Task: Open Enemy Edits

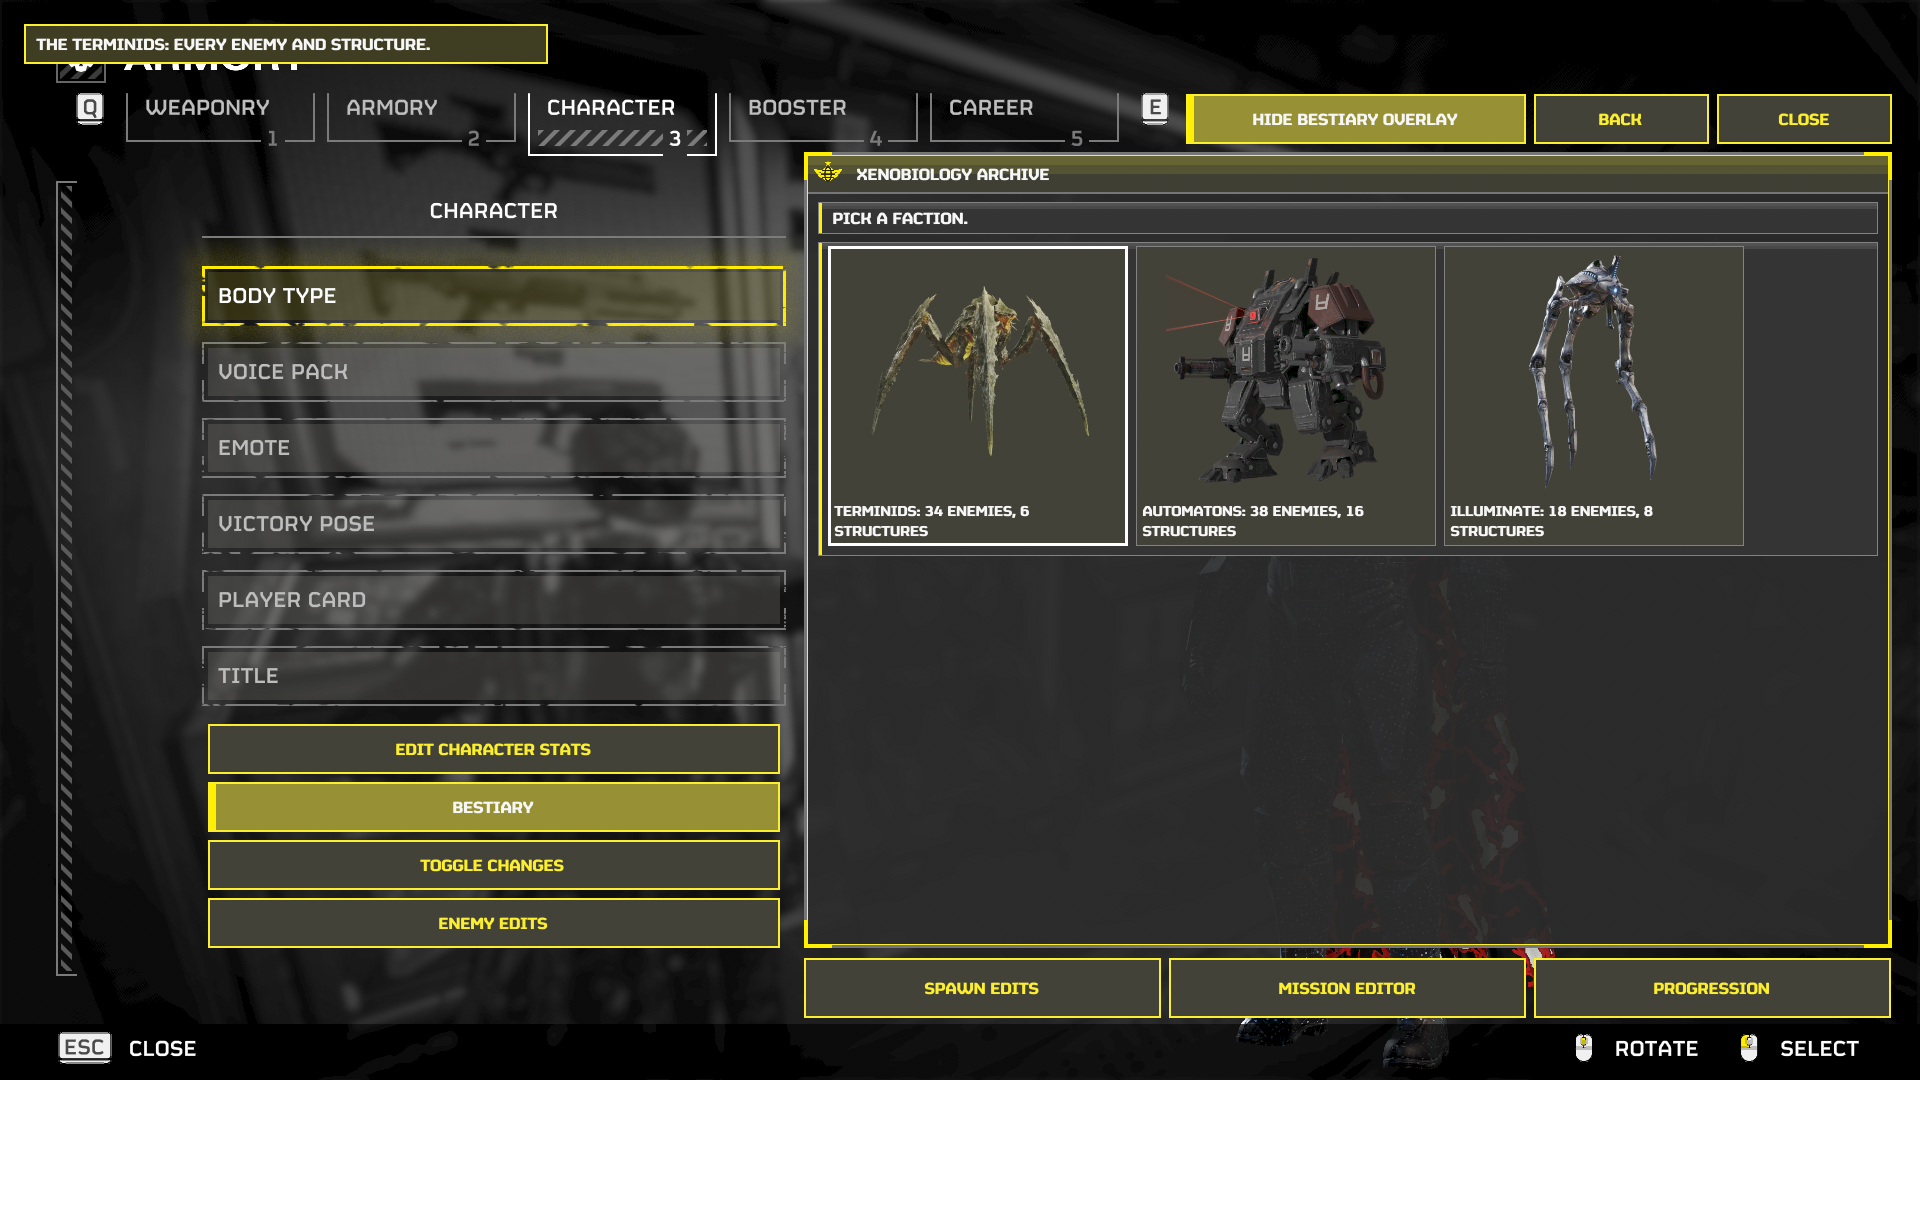Action: (x=494, y=923)
